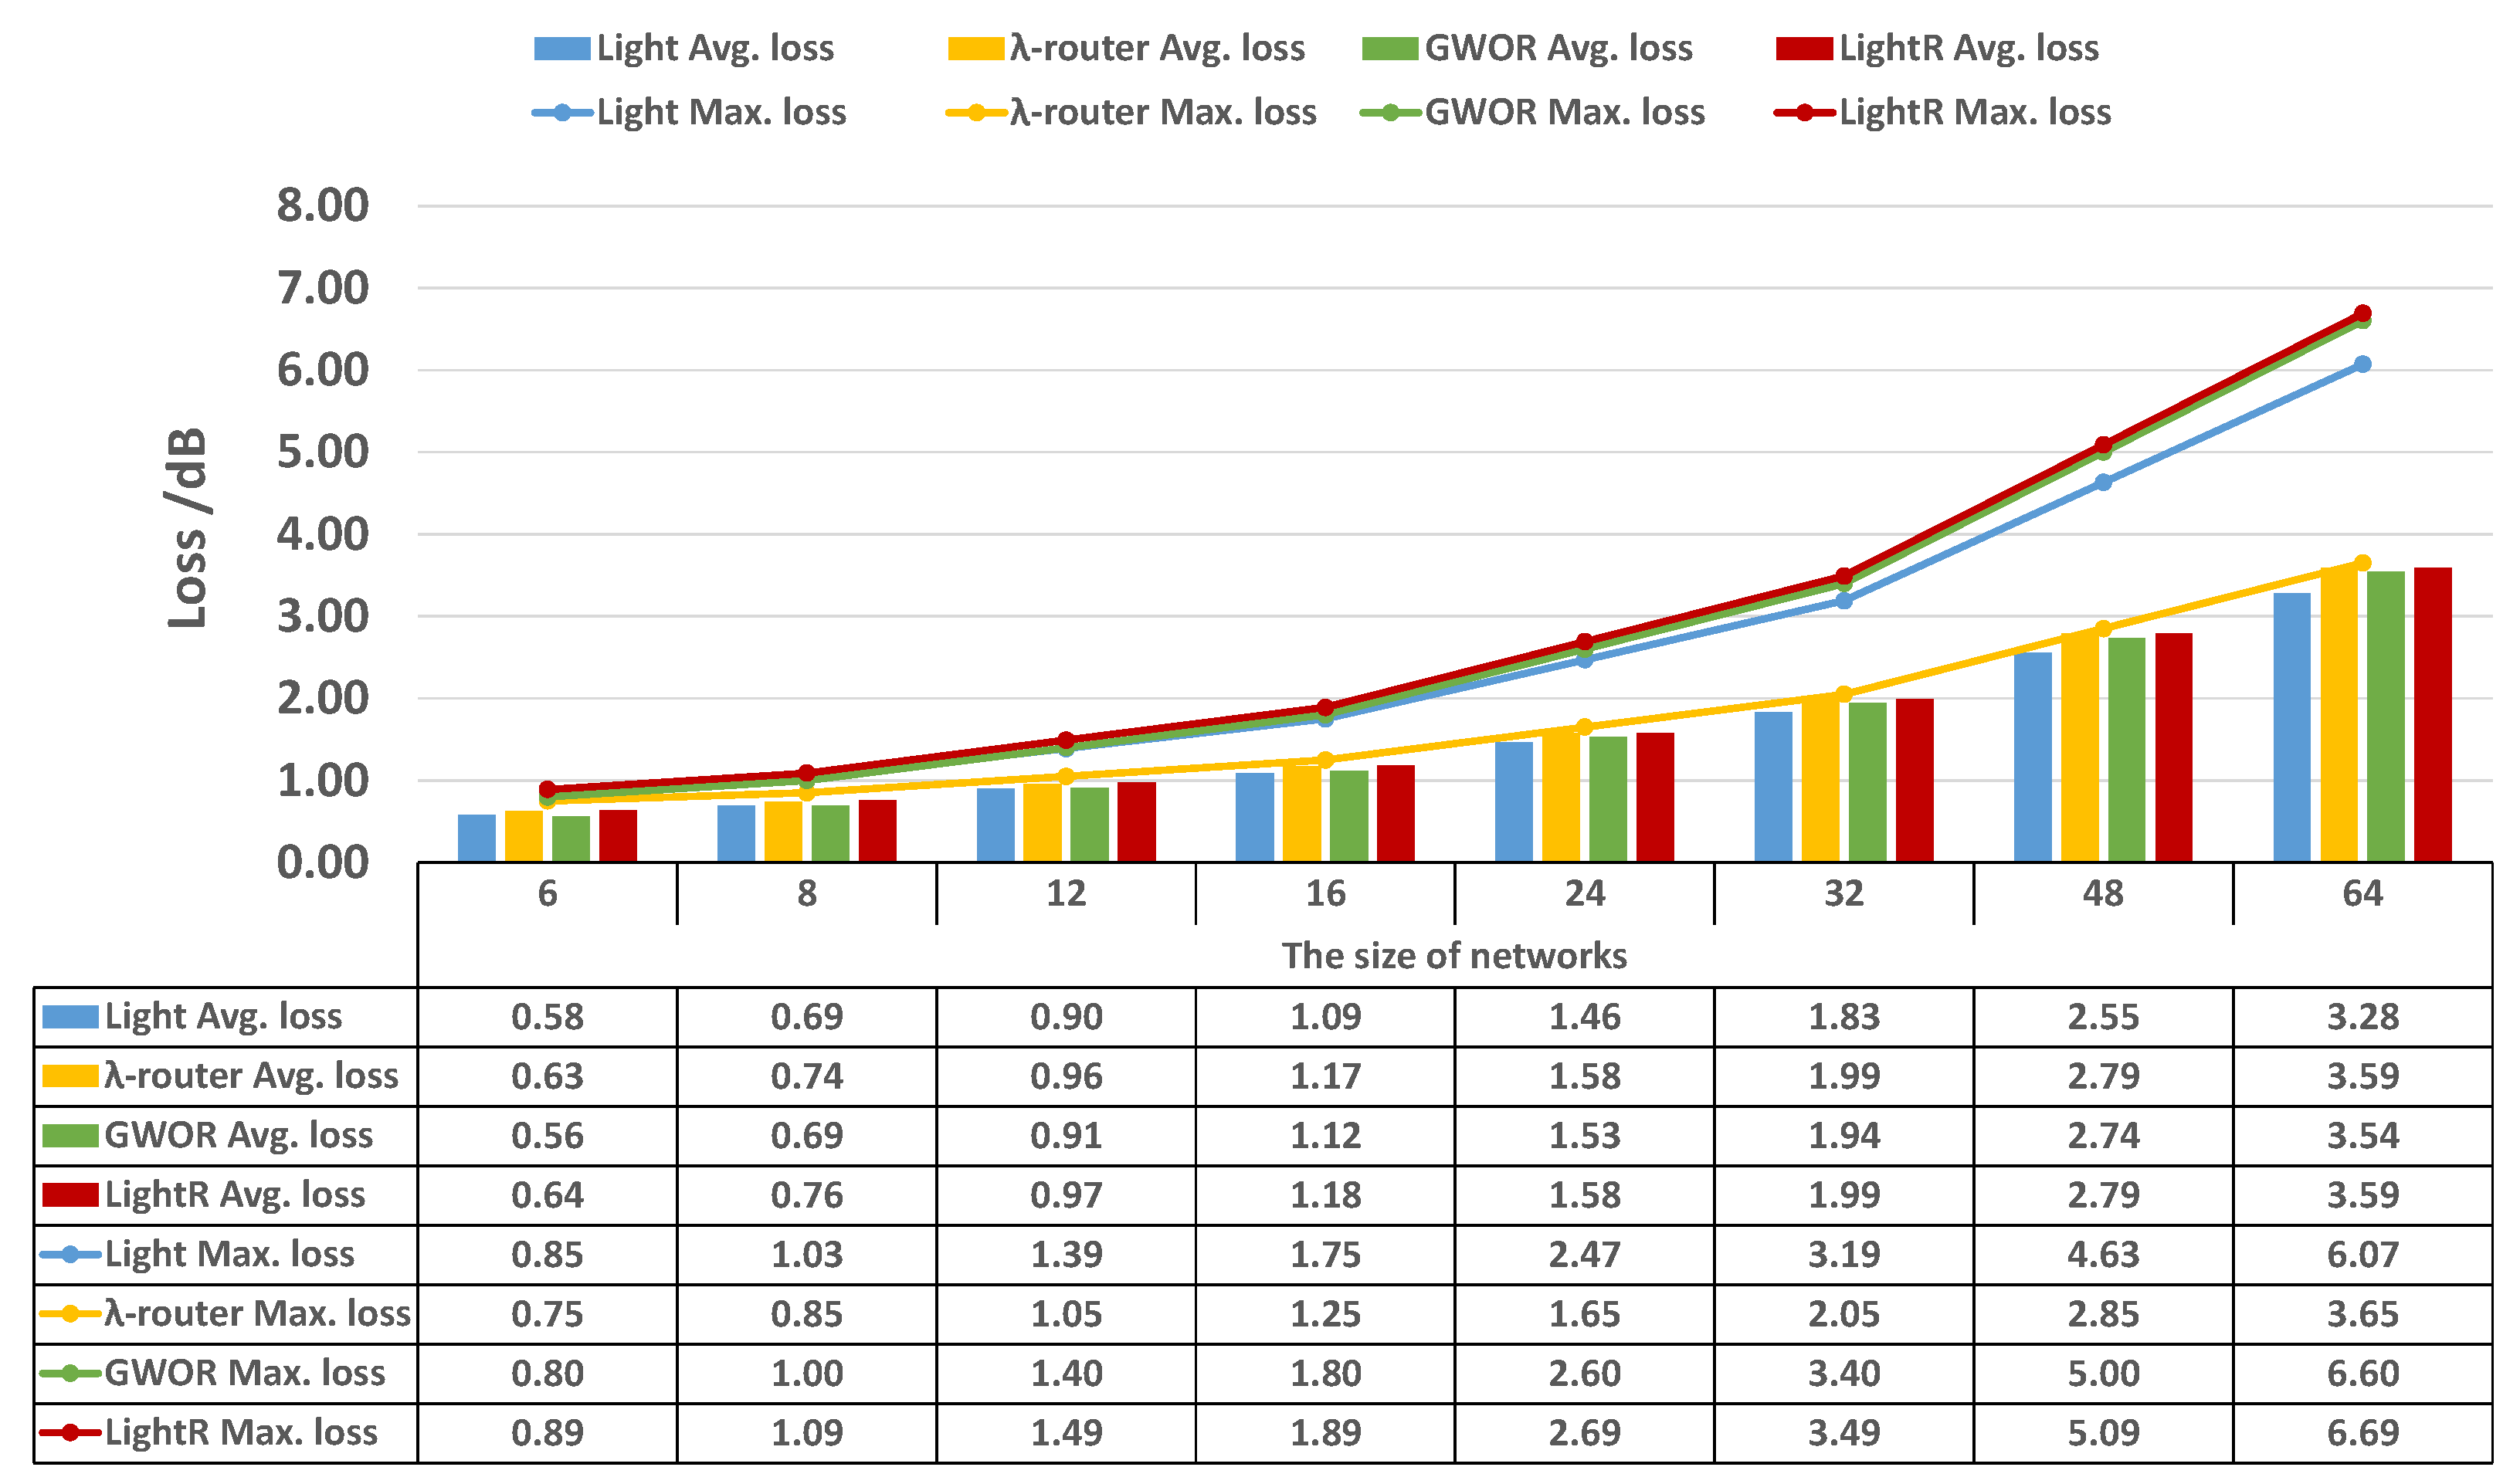This screenshot has width=2520, height=1484.
Task: Click the 'The size of networks' axis title
Action: (1454, 956)
